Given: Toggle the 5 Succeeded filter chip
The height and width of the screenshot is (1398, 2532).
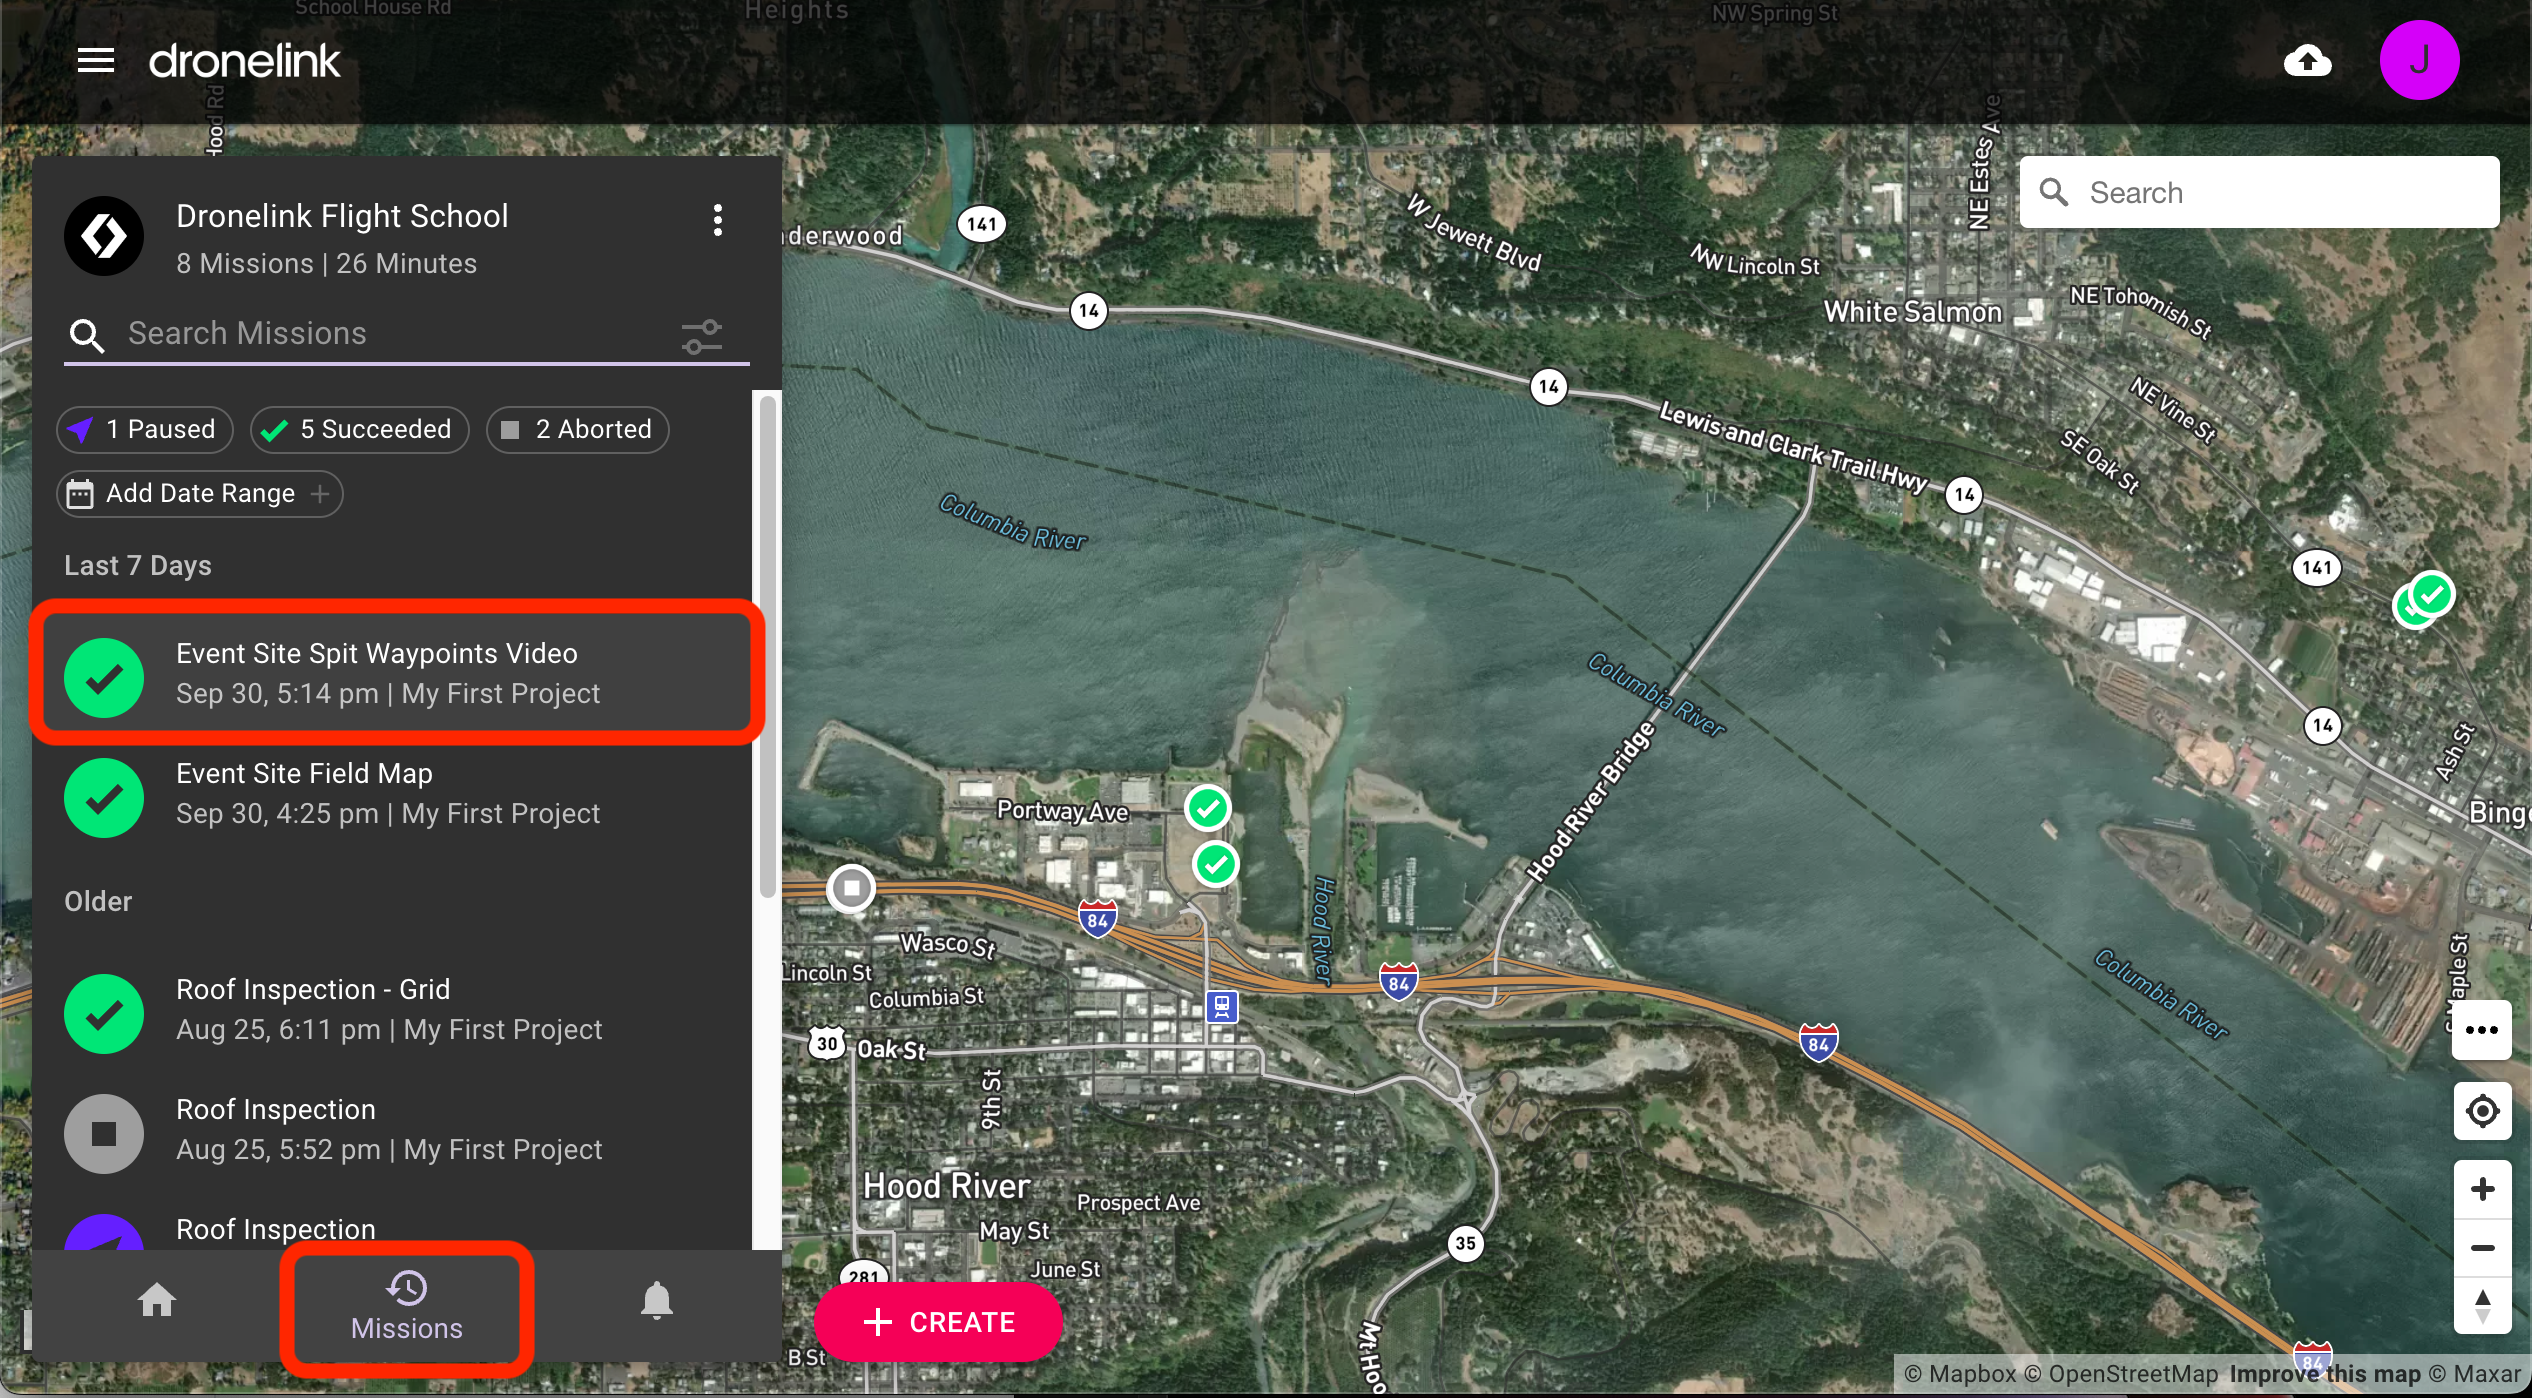Looking at the screenshot, I should (x=360, y=430).
